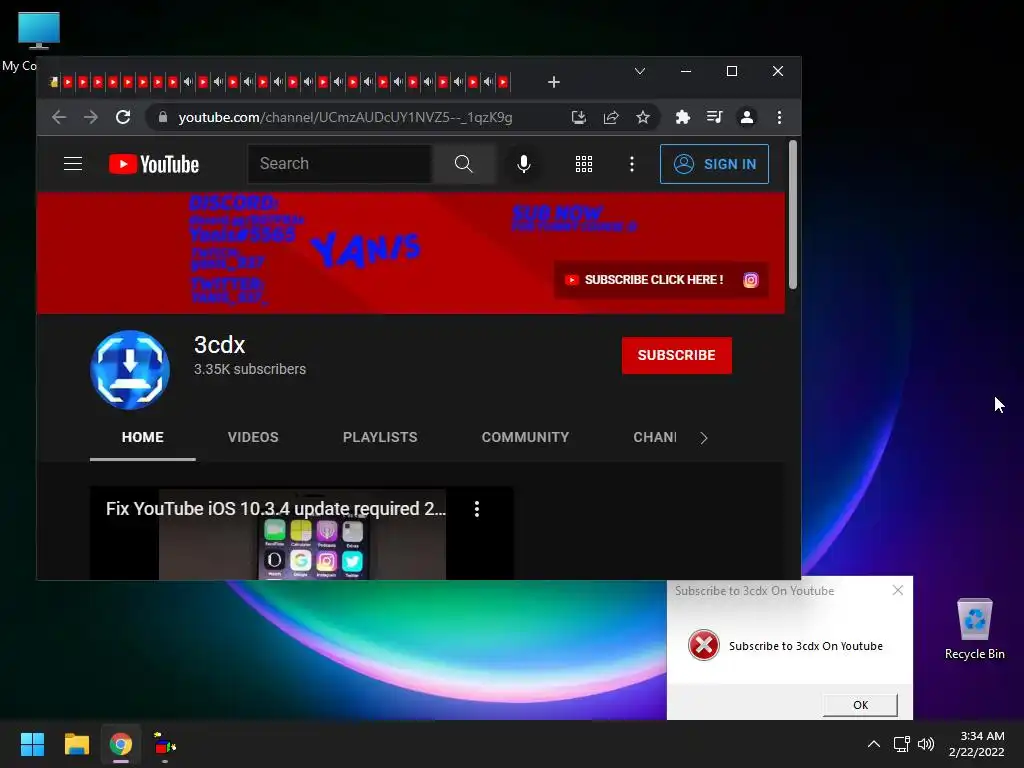Reload the YouTube page
The width and height of the screenshot is (1024, 768).
(123, 117)
